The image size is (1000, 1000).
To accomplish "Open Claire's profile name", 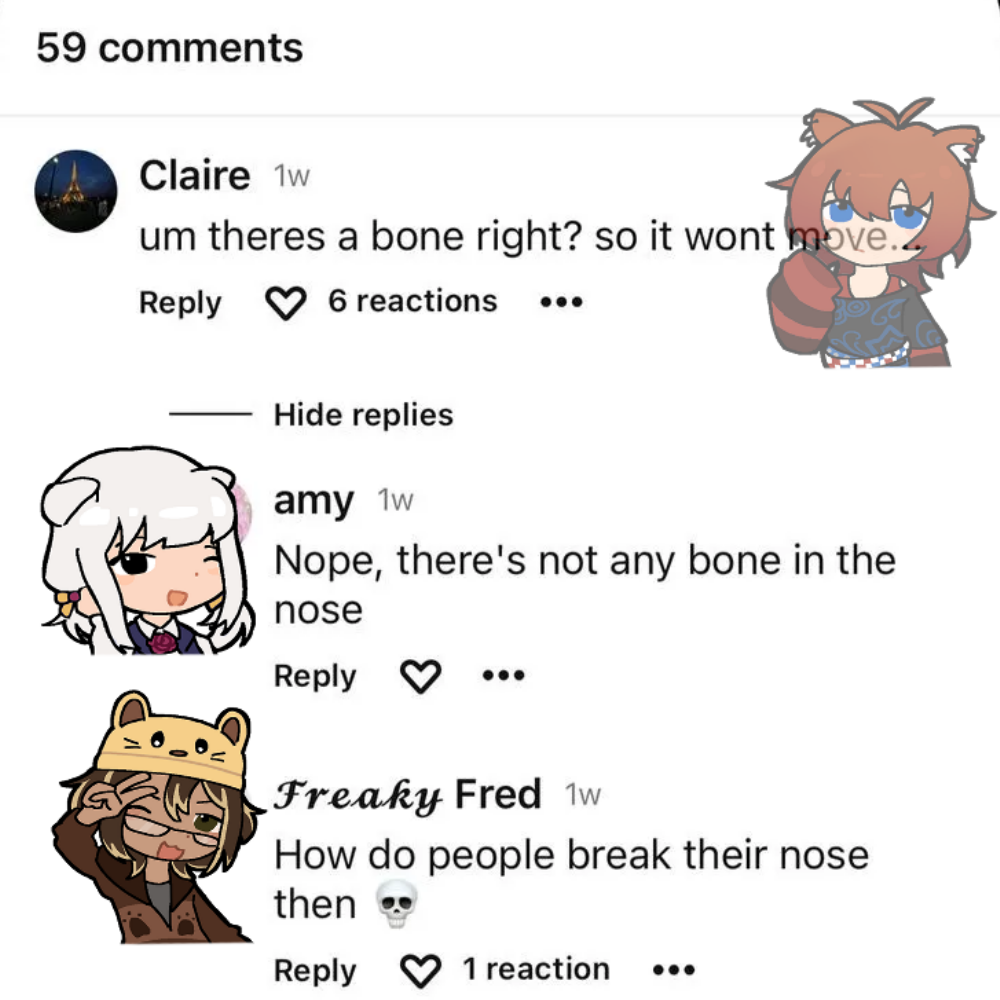I will coord(195,175).
